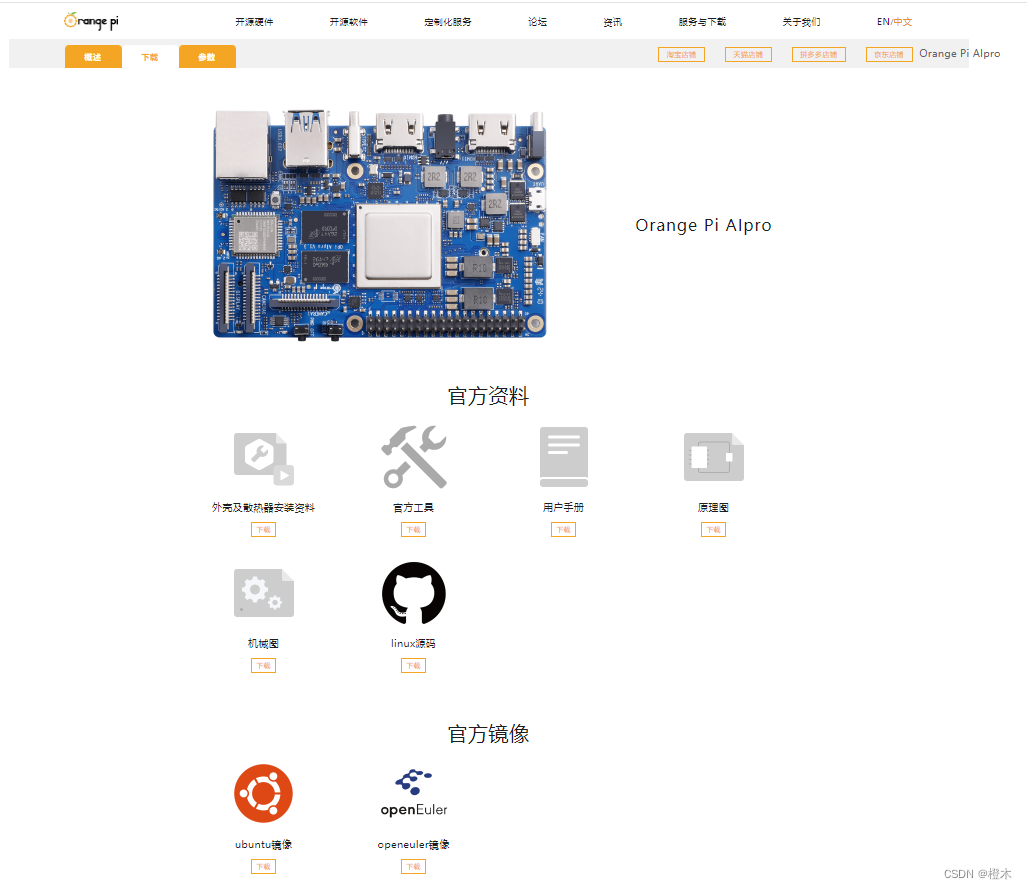This screenshot has width=1027, height=889.
Task: Click the gear icon above 机械图
Action: pos(262,592)
